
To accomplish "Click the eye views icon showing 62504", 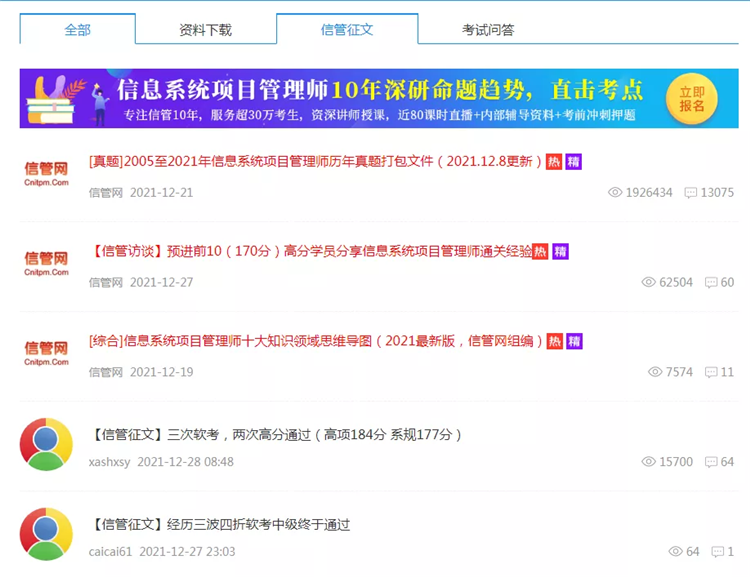I will [x=648, y=282].
